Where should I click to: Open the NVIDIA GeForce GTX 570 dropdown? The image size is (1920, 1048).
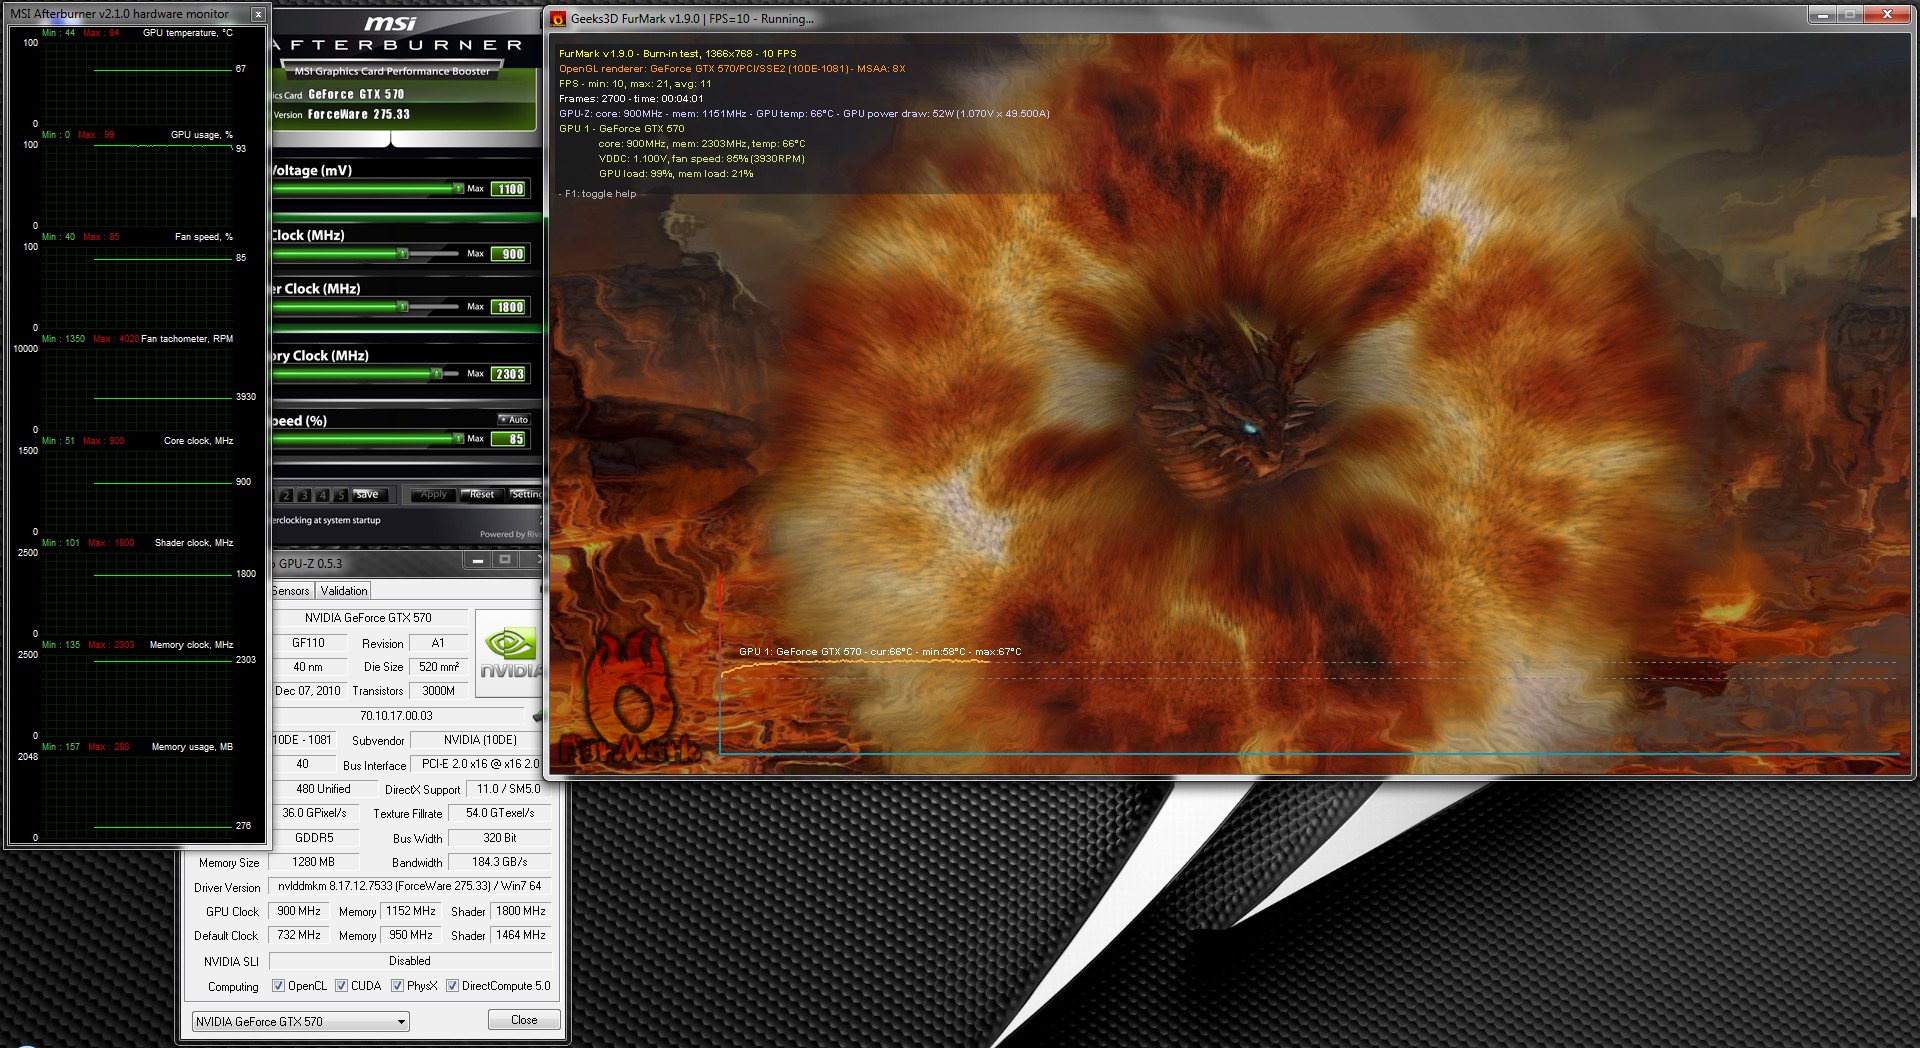(300, 1021)
